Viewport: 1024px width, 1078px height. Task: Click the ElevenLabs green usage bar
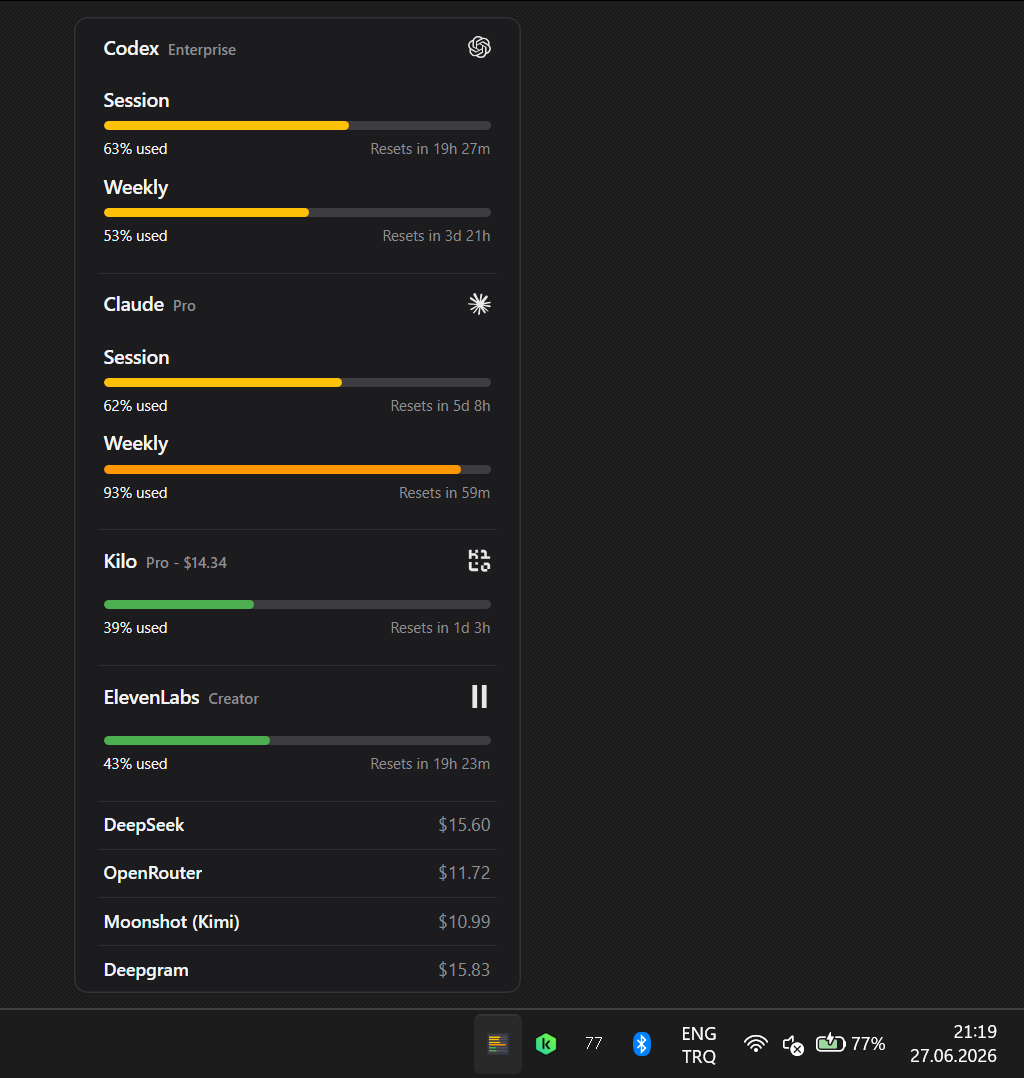[297, 740]
